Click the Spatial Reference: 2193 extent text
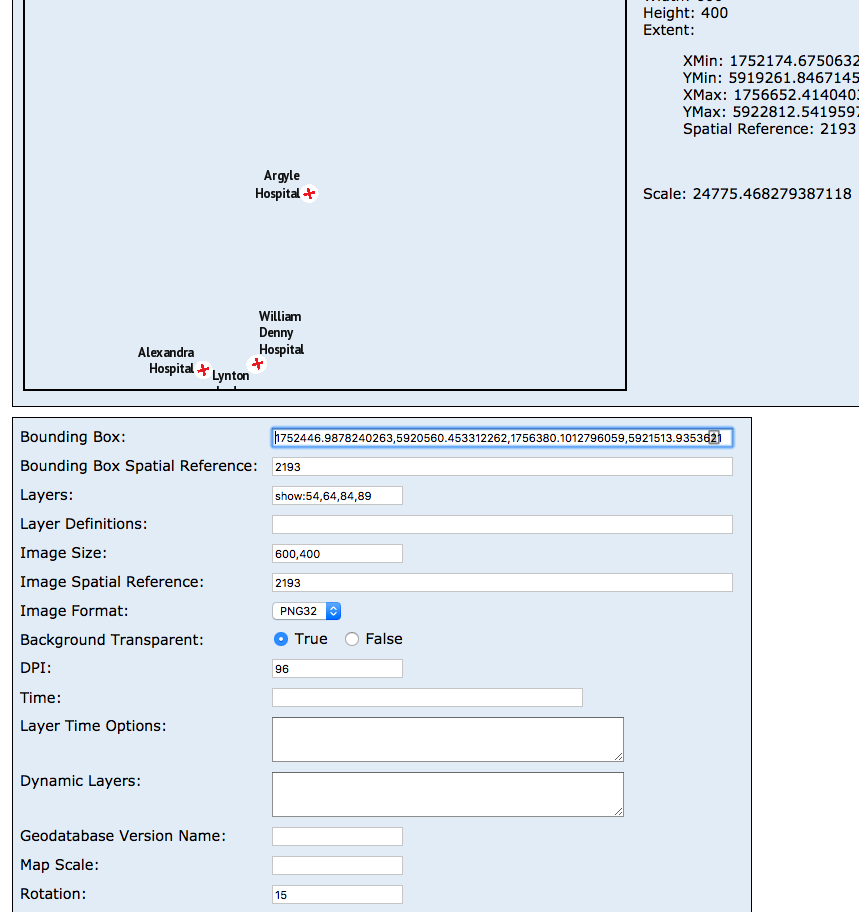The height and width of the screenshot is (912, 859). tap(769, 129)
